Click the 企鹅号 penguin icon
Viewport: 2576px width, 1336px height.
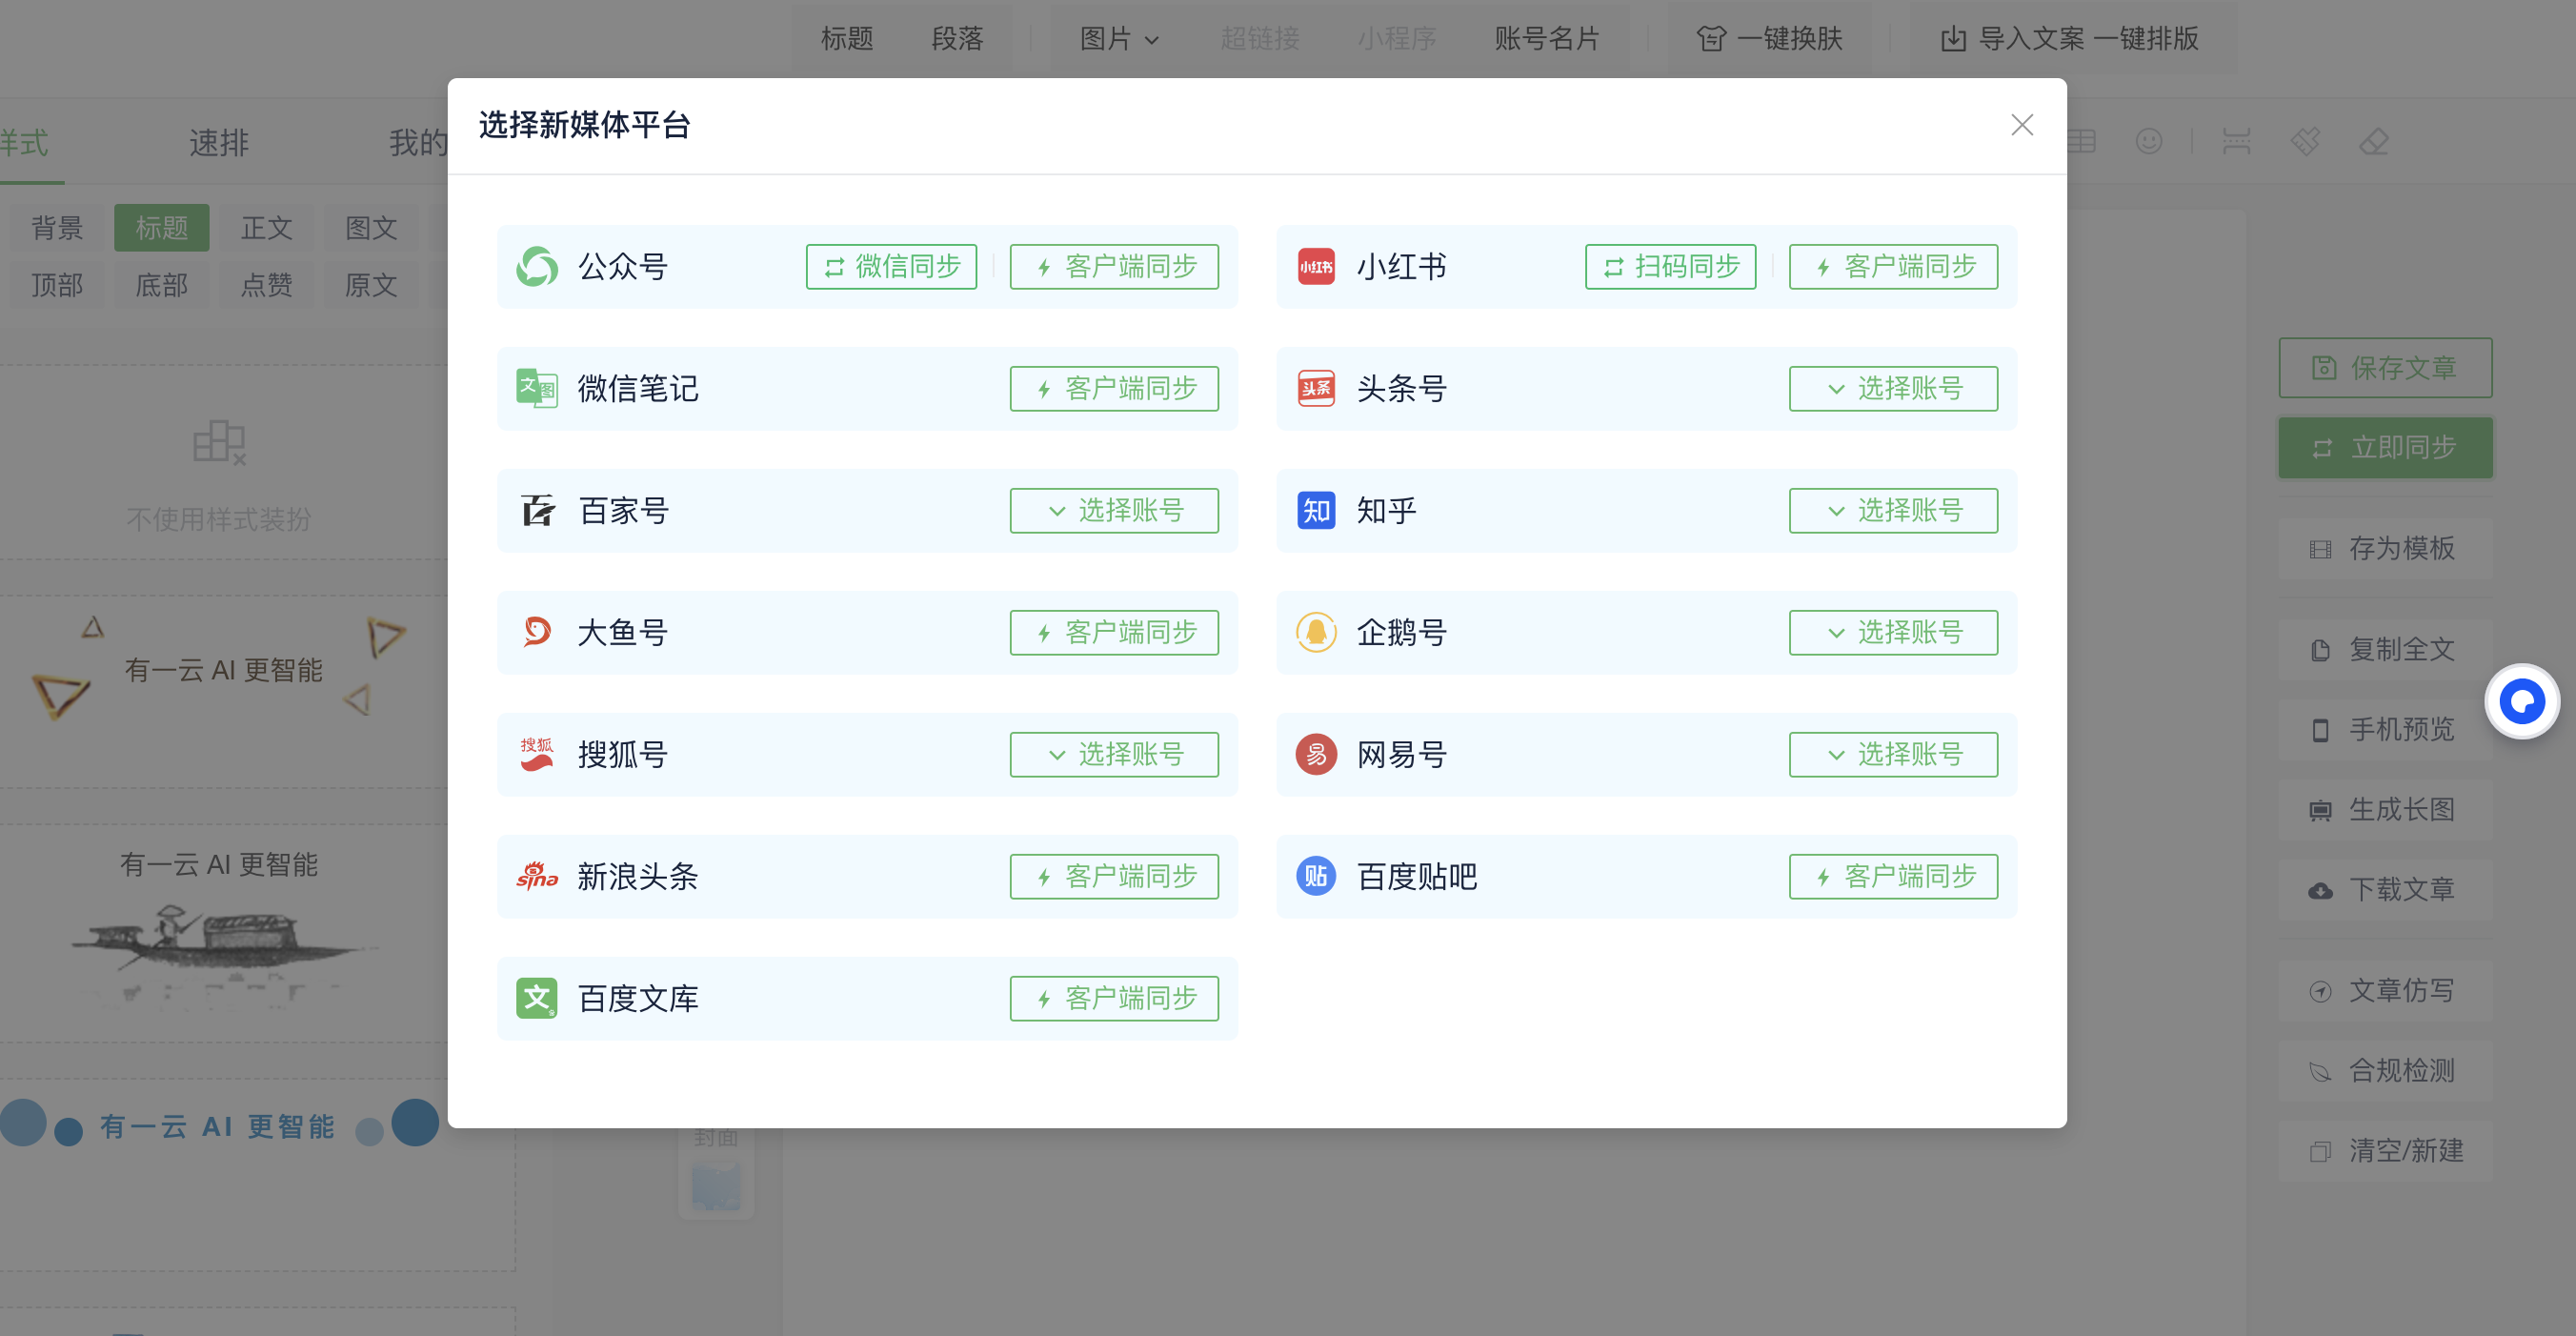pos(1316,632)
